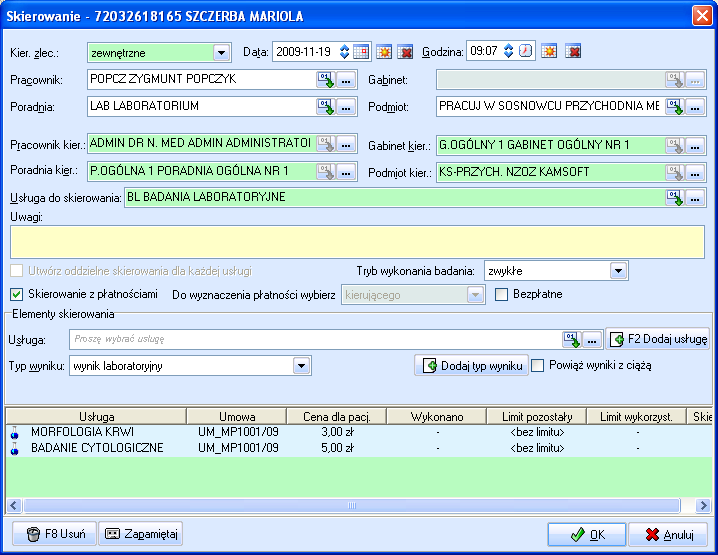The image size is (718, 555).
Task: Open the clock picker next to Godzina
Action: click(525, 51)
